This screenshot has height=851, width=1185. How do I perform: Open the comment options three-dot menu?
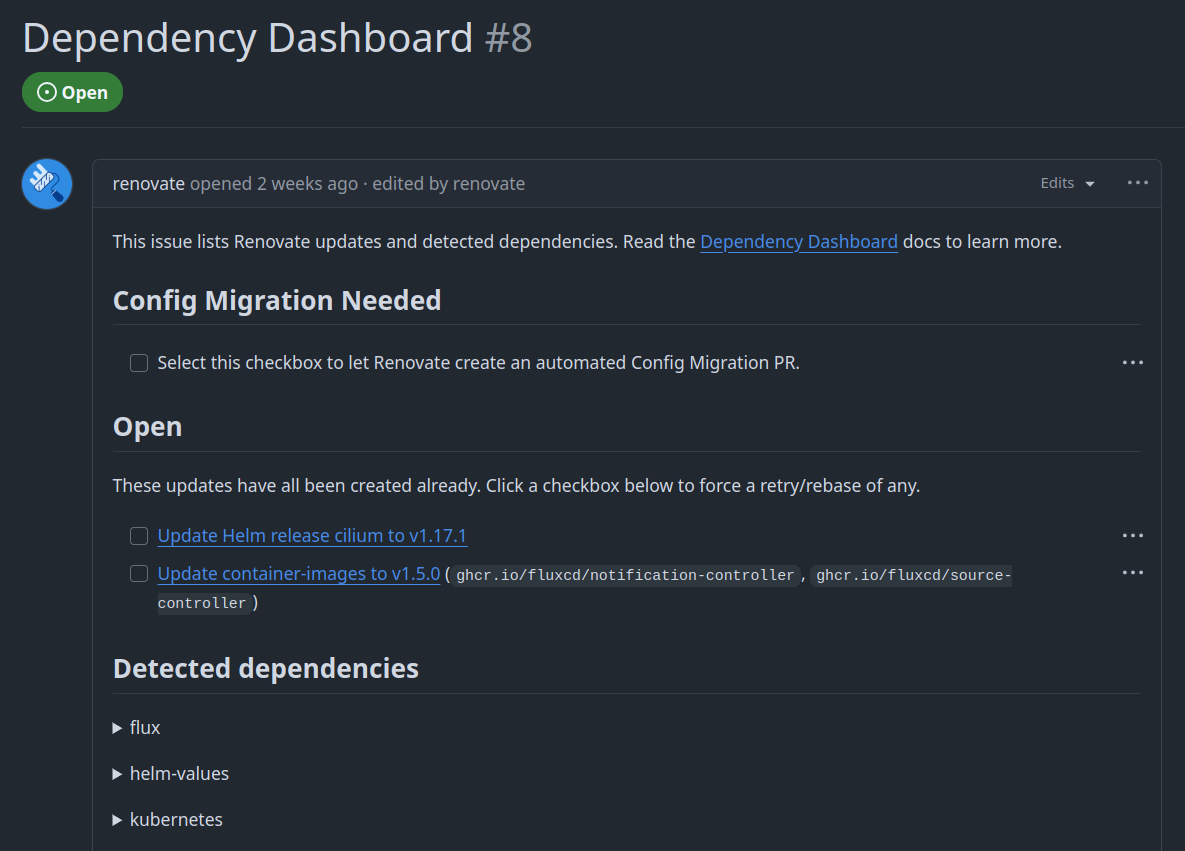[x=1137, y=183]
